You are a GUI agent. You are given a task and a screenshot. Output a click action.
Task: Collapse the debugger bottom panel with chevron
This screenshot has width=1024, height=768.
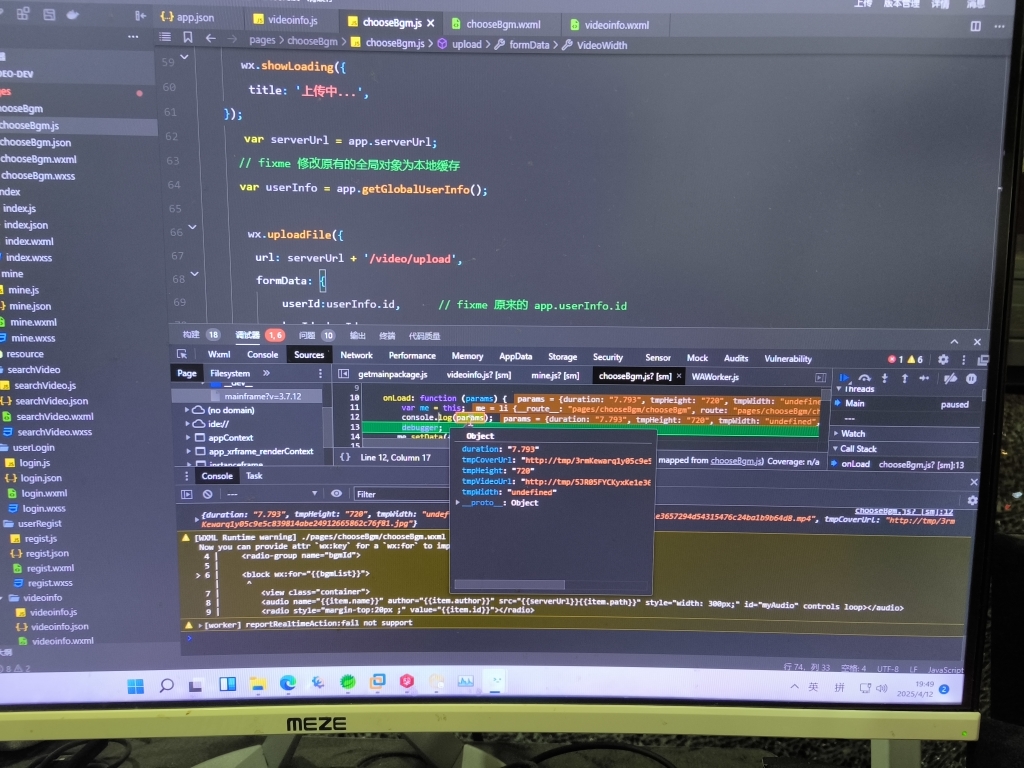[x=954, y=342]
